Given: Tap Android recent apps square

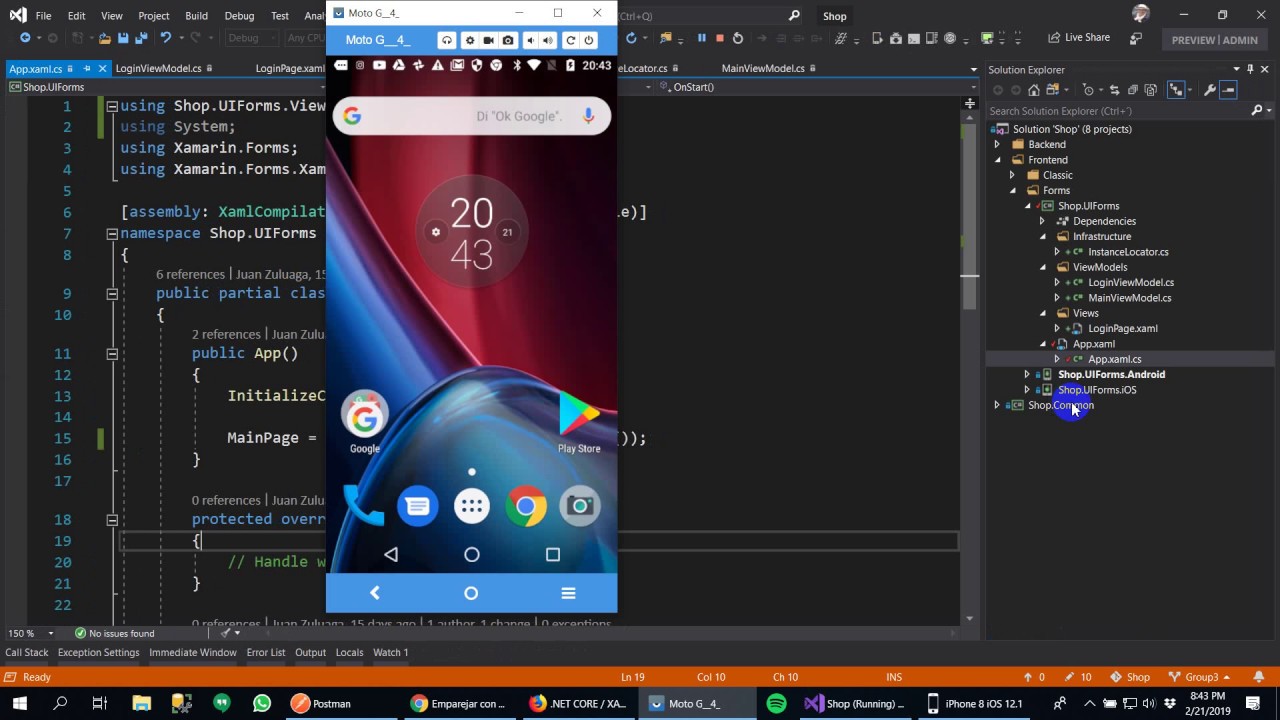Looking at the screenshot, I should click(x=553, y=554).
